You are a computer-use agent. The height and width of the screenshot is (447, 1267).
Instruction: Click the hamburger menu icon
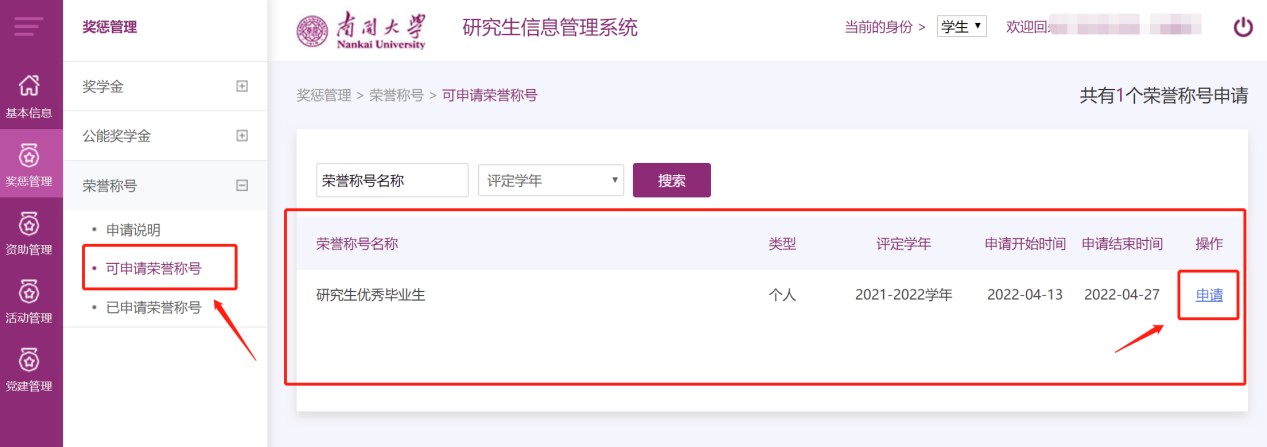coord(30,27)
